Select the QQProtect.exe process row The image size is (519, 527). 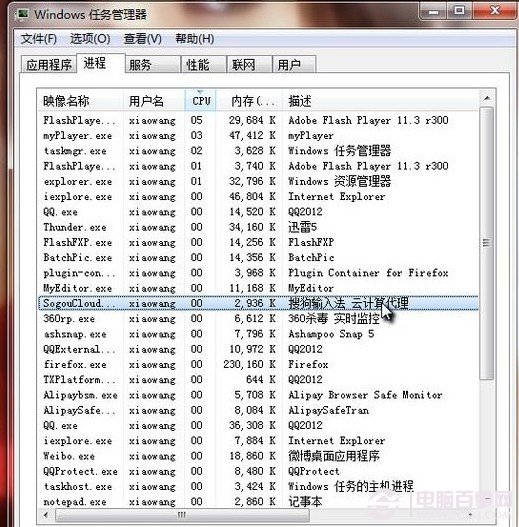(x=258, y=471)
